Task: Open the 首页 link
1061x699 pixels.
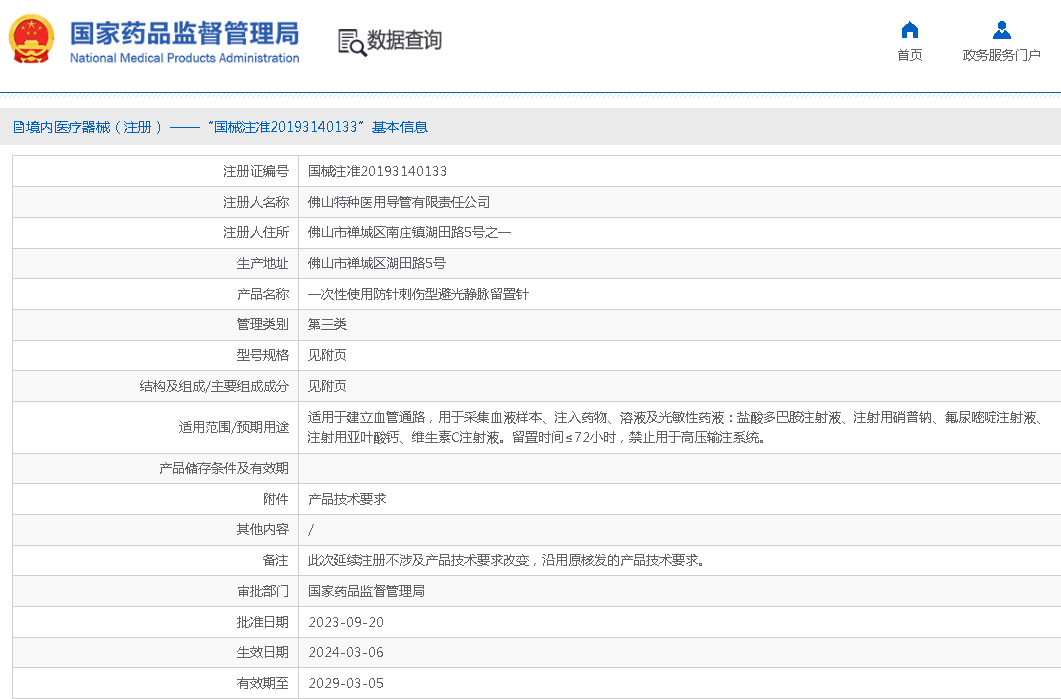Action: (x=910, y=55)
